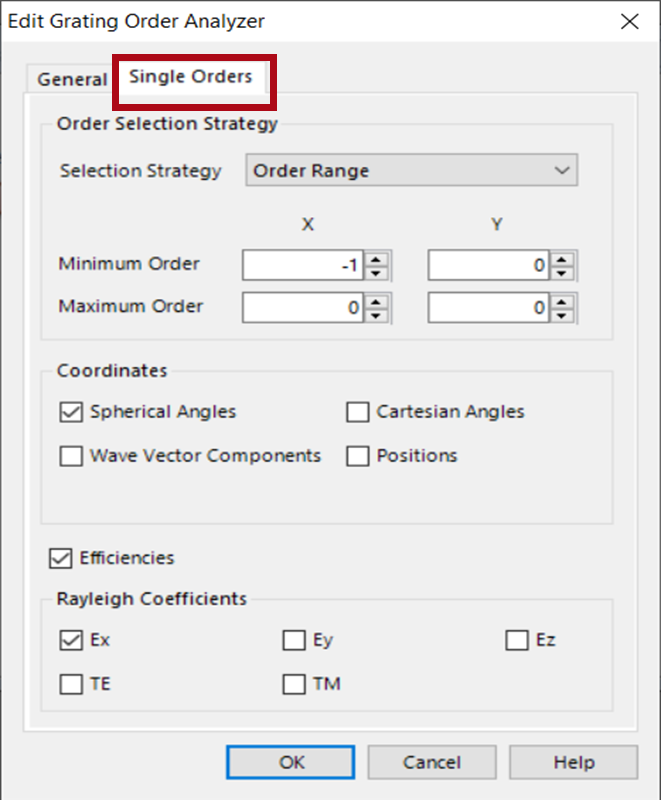Enable the Cartesian Angles checkbox

click(358, 412)
